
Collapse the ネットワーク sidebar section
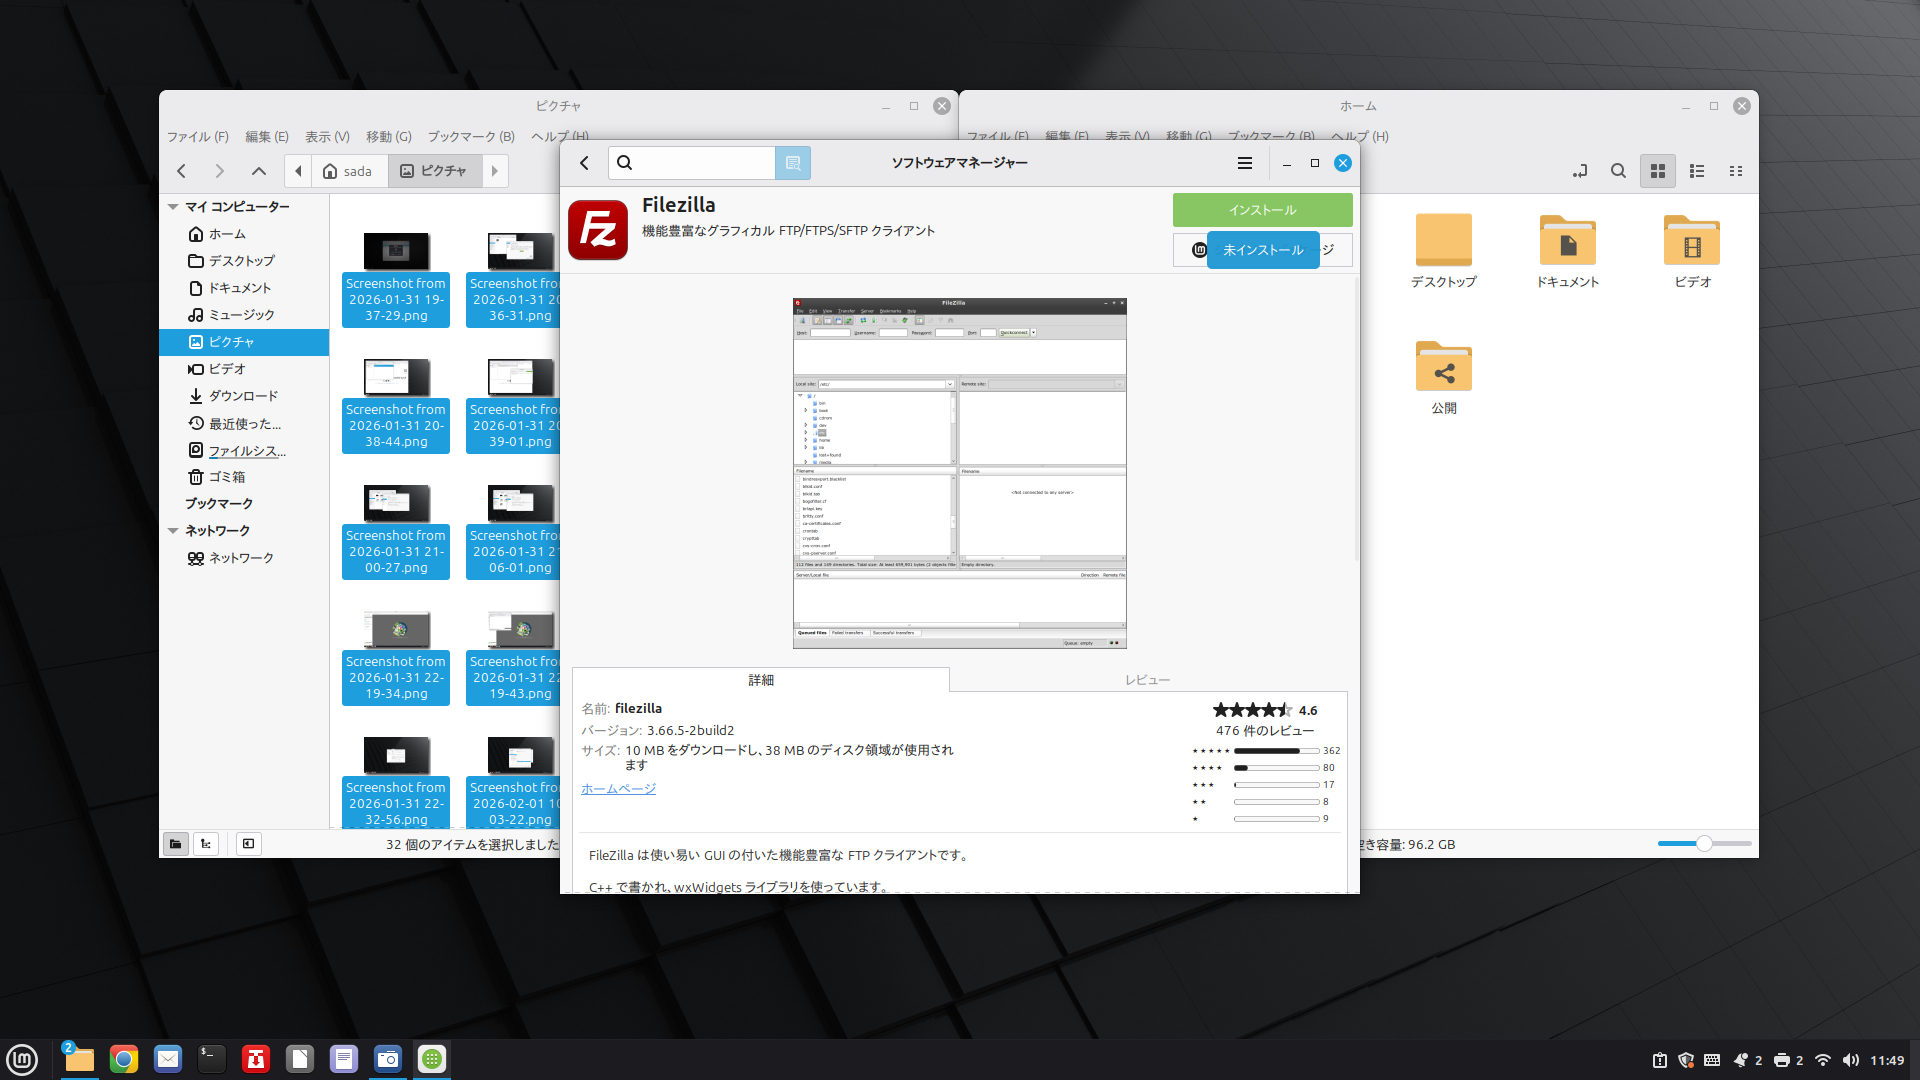tap(173, 531)
